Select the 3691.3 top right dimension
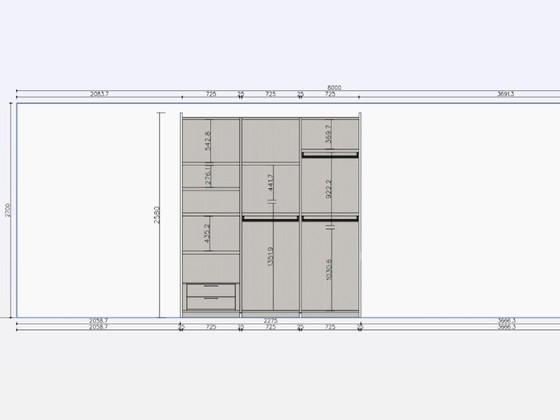 coord(506,94)
